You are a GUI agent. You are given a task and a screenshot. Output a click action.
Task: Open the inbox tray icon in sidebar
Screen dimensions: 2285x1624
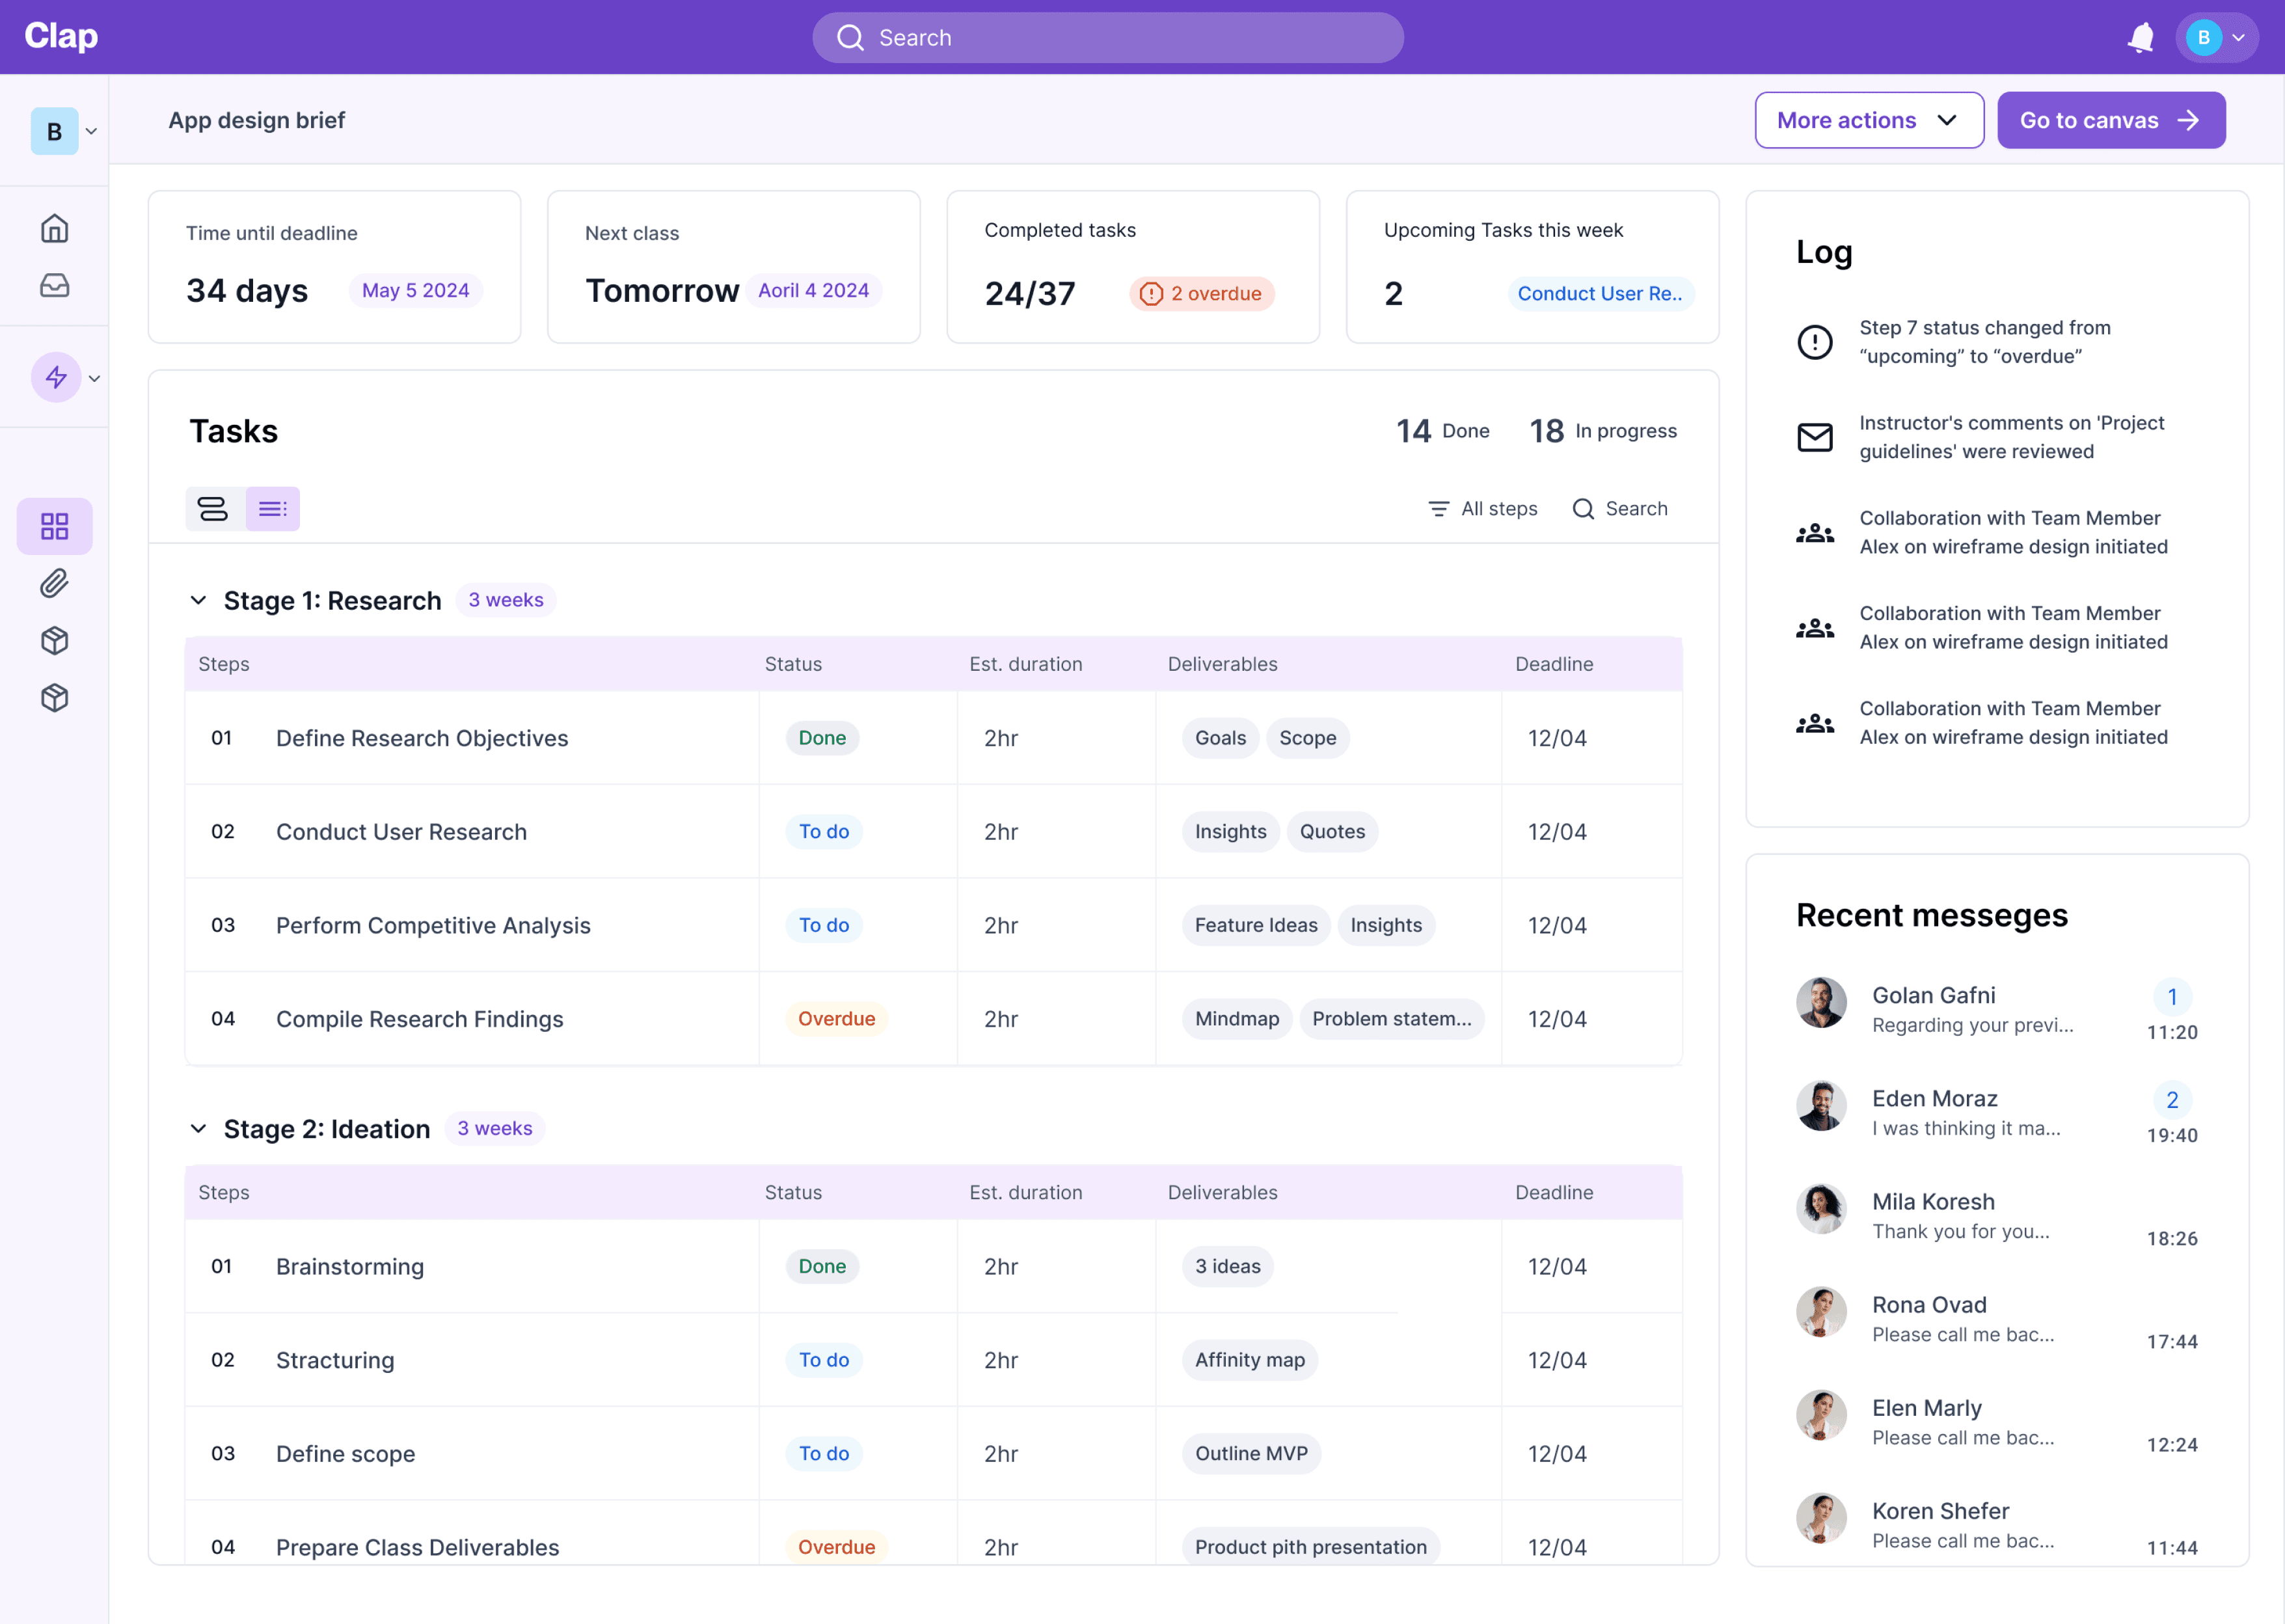[x=55, y=286]
